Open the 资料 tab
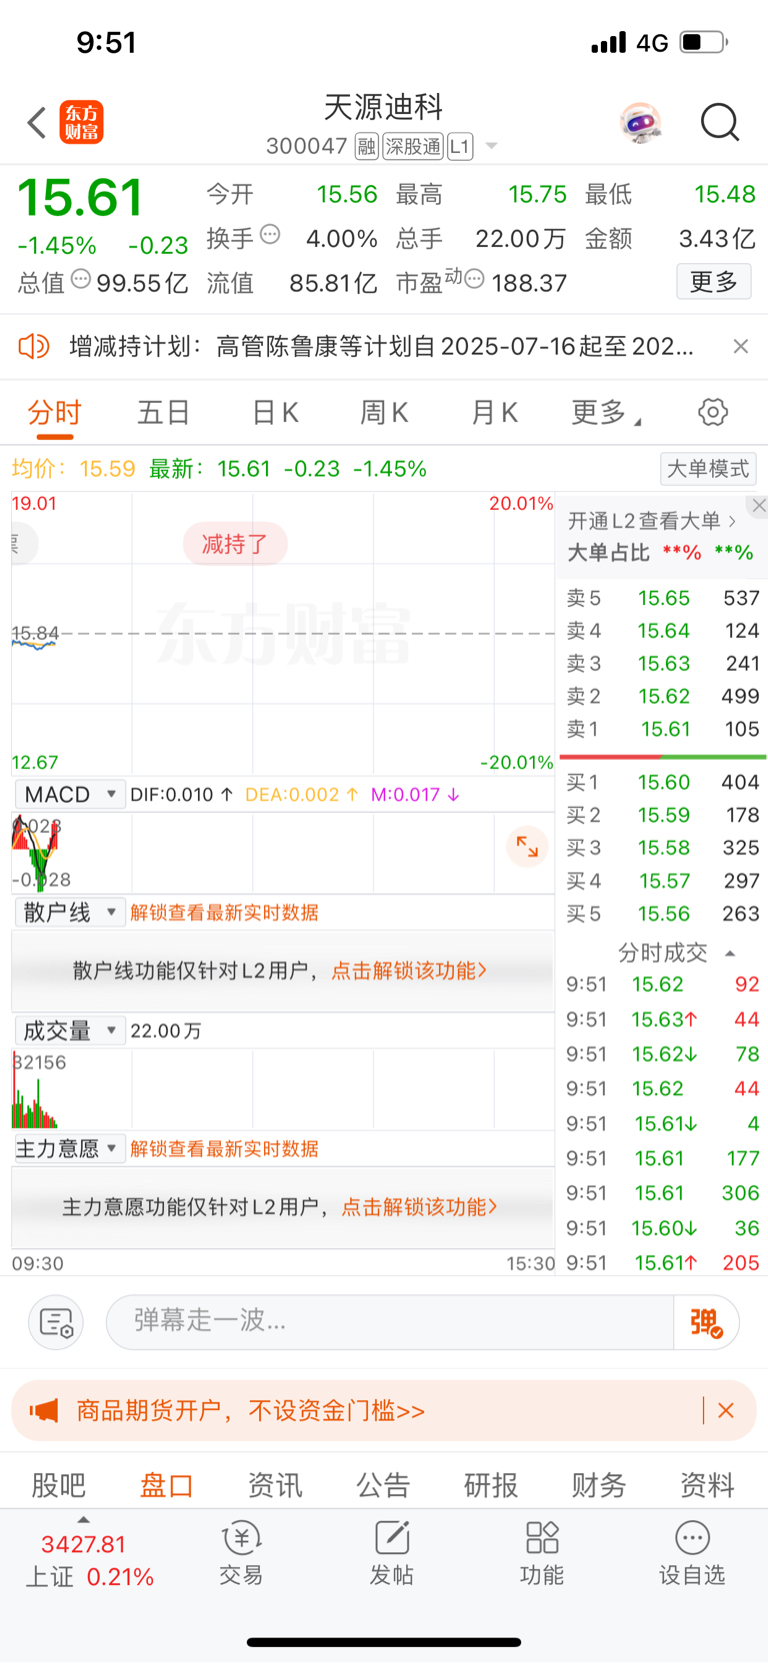 707,1485
